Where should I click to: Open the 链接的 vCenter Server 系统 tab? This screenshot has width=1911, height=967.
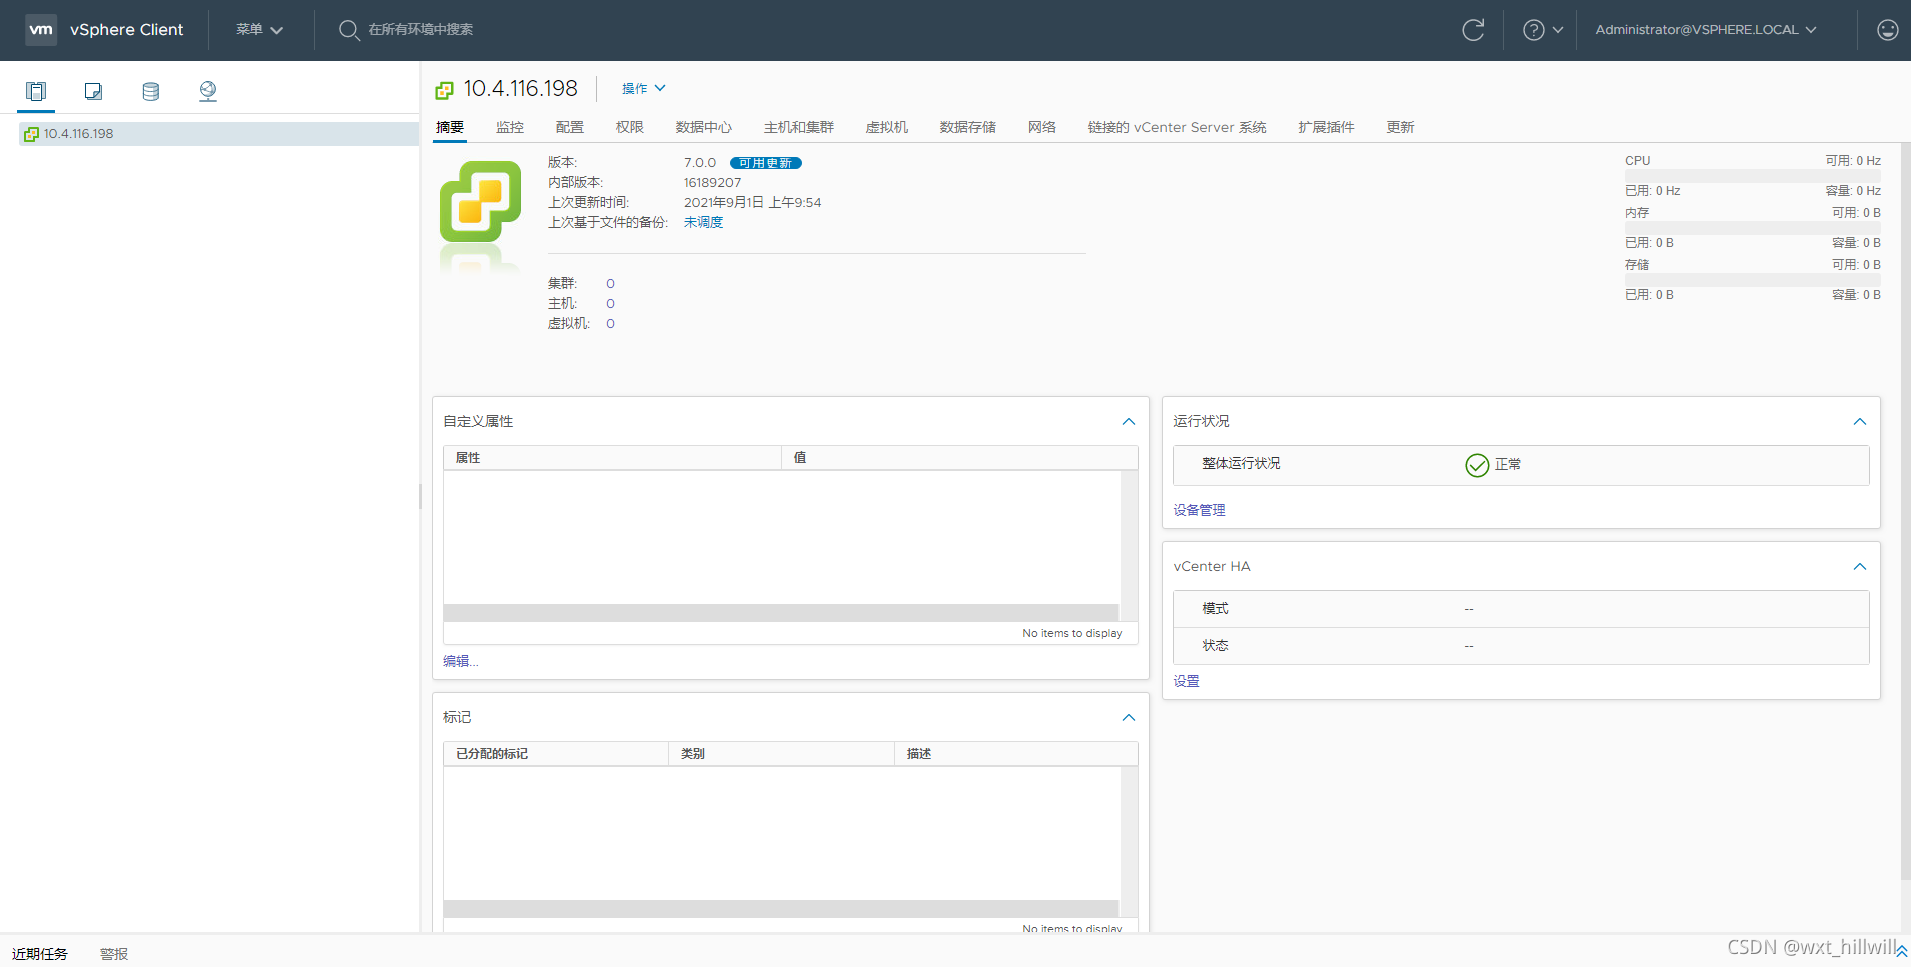(x=1177, y=127)
